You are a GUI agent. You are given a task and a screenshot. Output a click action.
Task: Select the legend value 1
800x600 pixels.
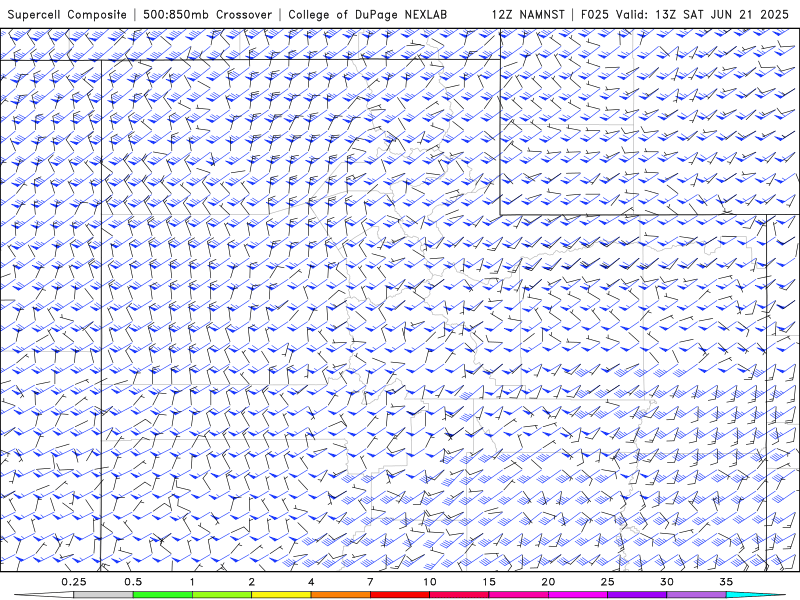click(192, 582)
